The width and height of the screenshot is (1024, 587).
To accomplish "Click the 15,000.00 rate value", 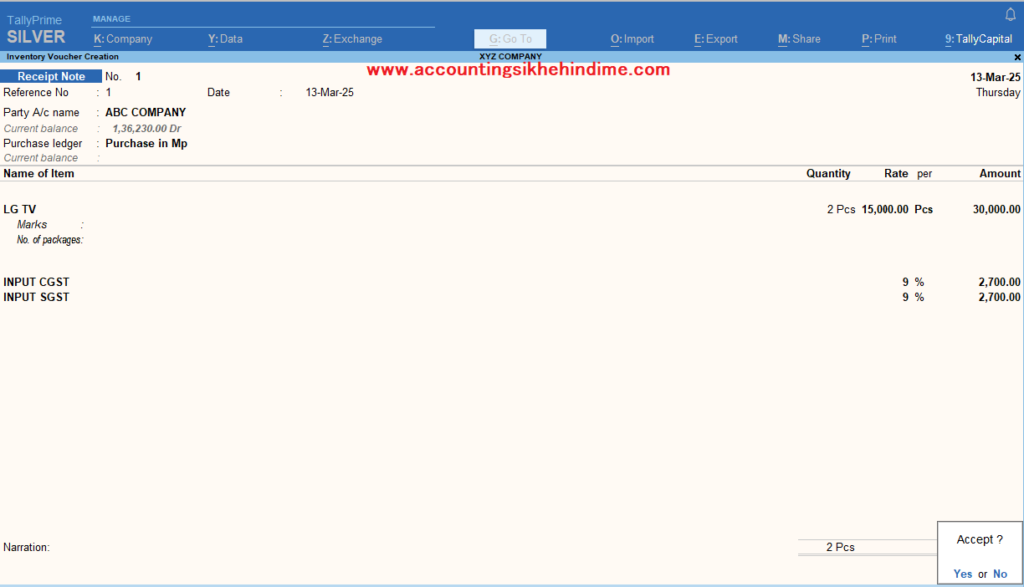I will [885, 210].
